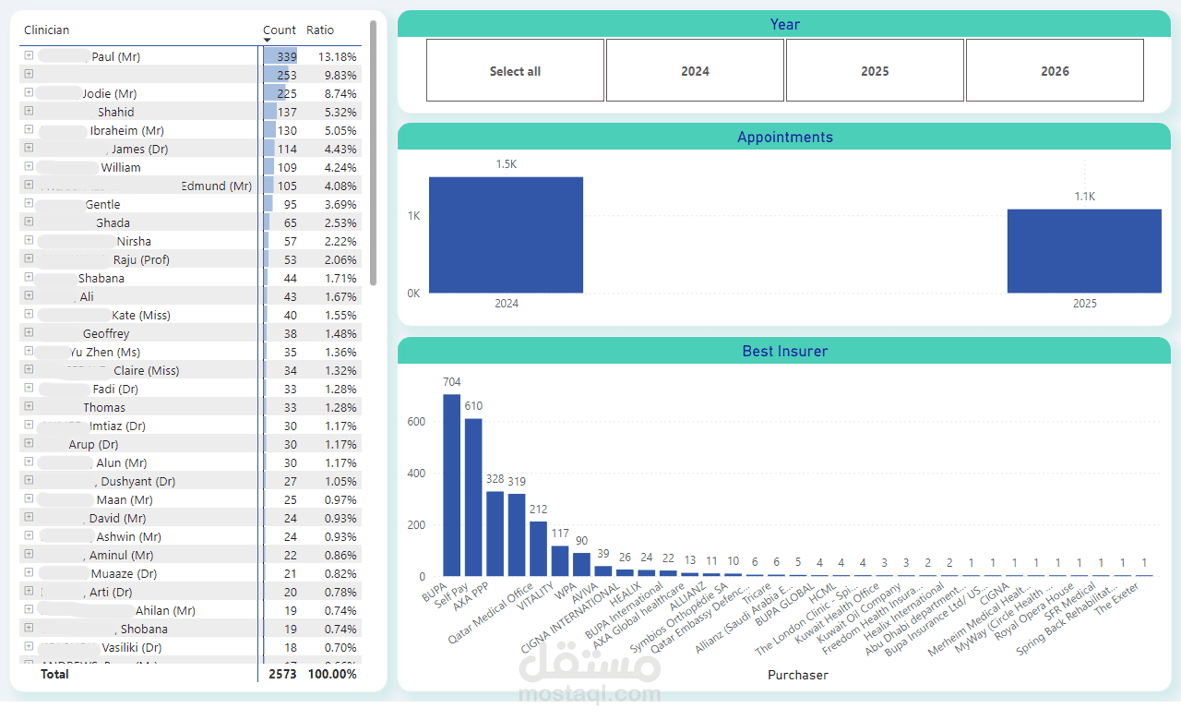Click the Purchaser axis title
Screen dimensions: 1181x720
click(x=798, y=675)
